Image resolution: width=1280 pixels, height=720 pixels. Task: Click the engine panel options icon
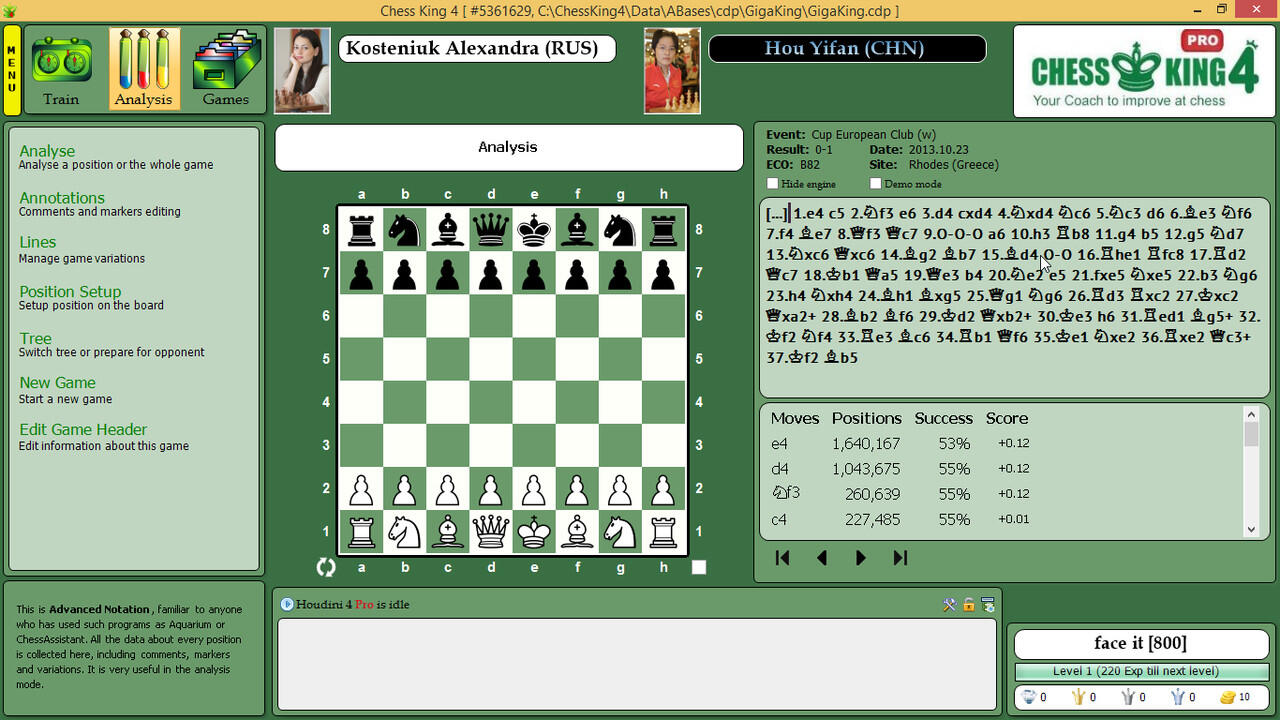988,605
